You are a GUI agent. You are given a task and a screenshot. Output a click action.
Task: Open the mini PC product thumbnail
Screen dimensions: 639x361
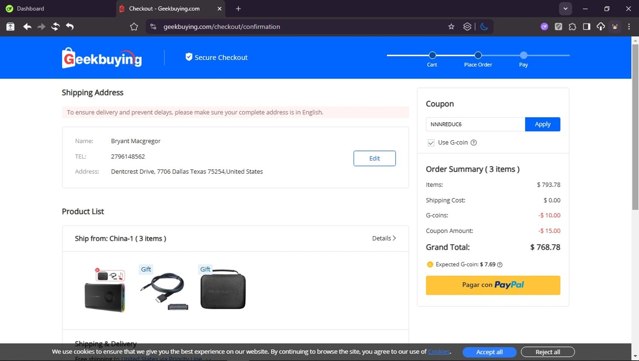pos(105,290)
